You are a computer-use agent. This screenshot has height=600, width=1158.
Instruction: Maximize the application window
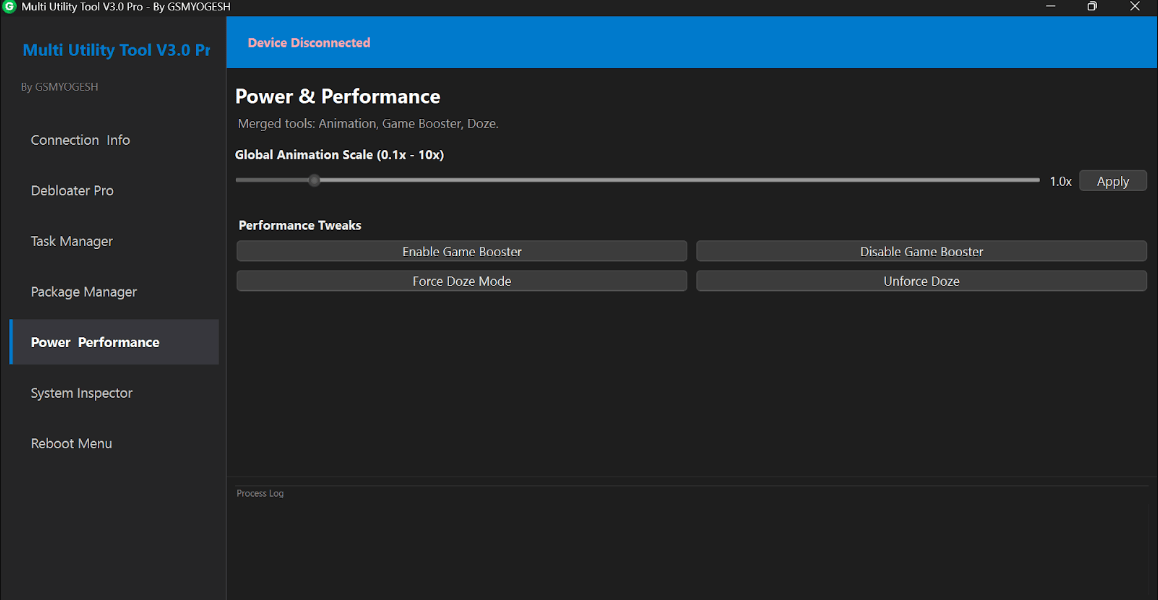point(1091,6)
